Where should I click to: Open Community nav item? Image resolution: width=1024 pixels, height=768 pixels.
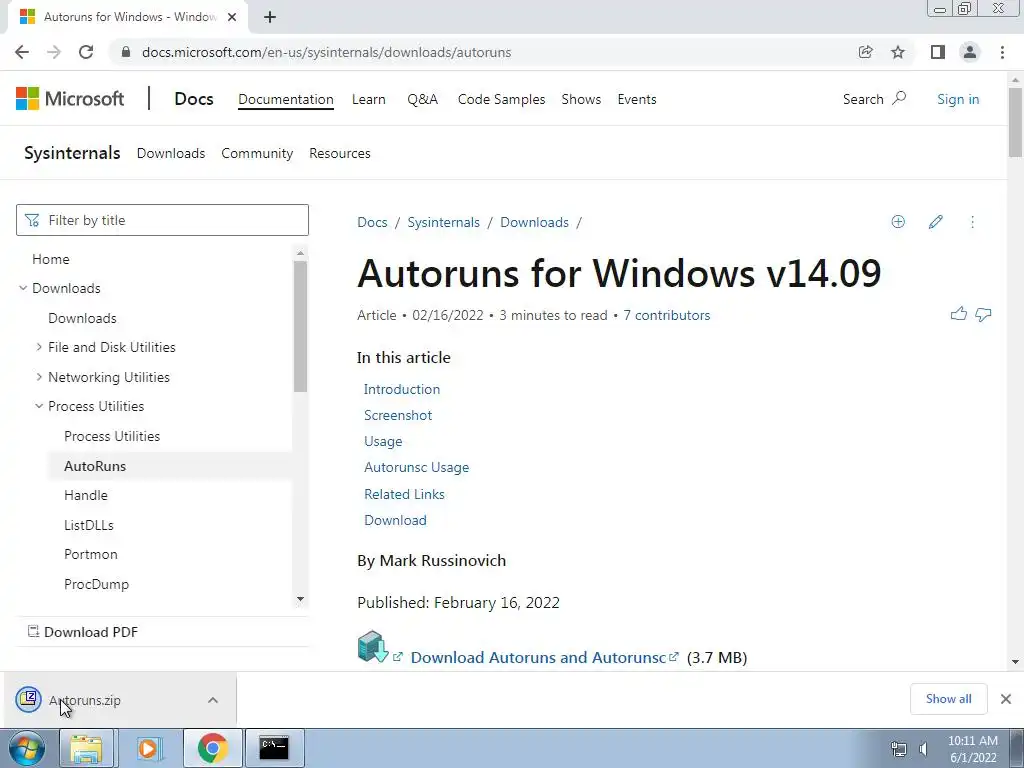point(257,153)
